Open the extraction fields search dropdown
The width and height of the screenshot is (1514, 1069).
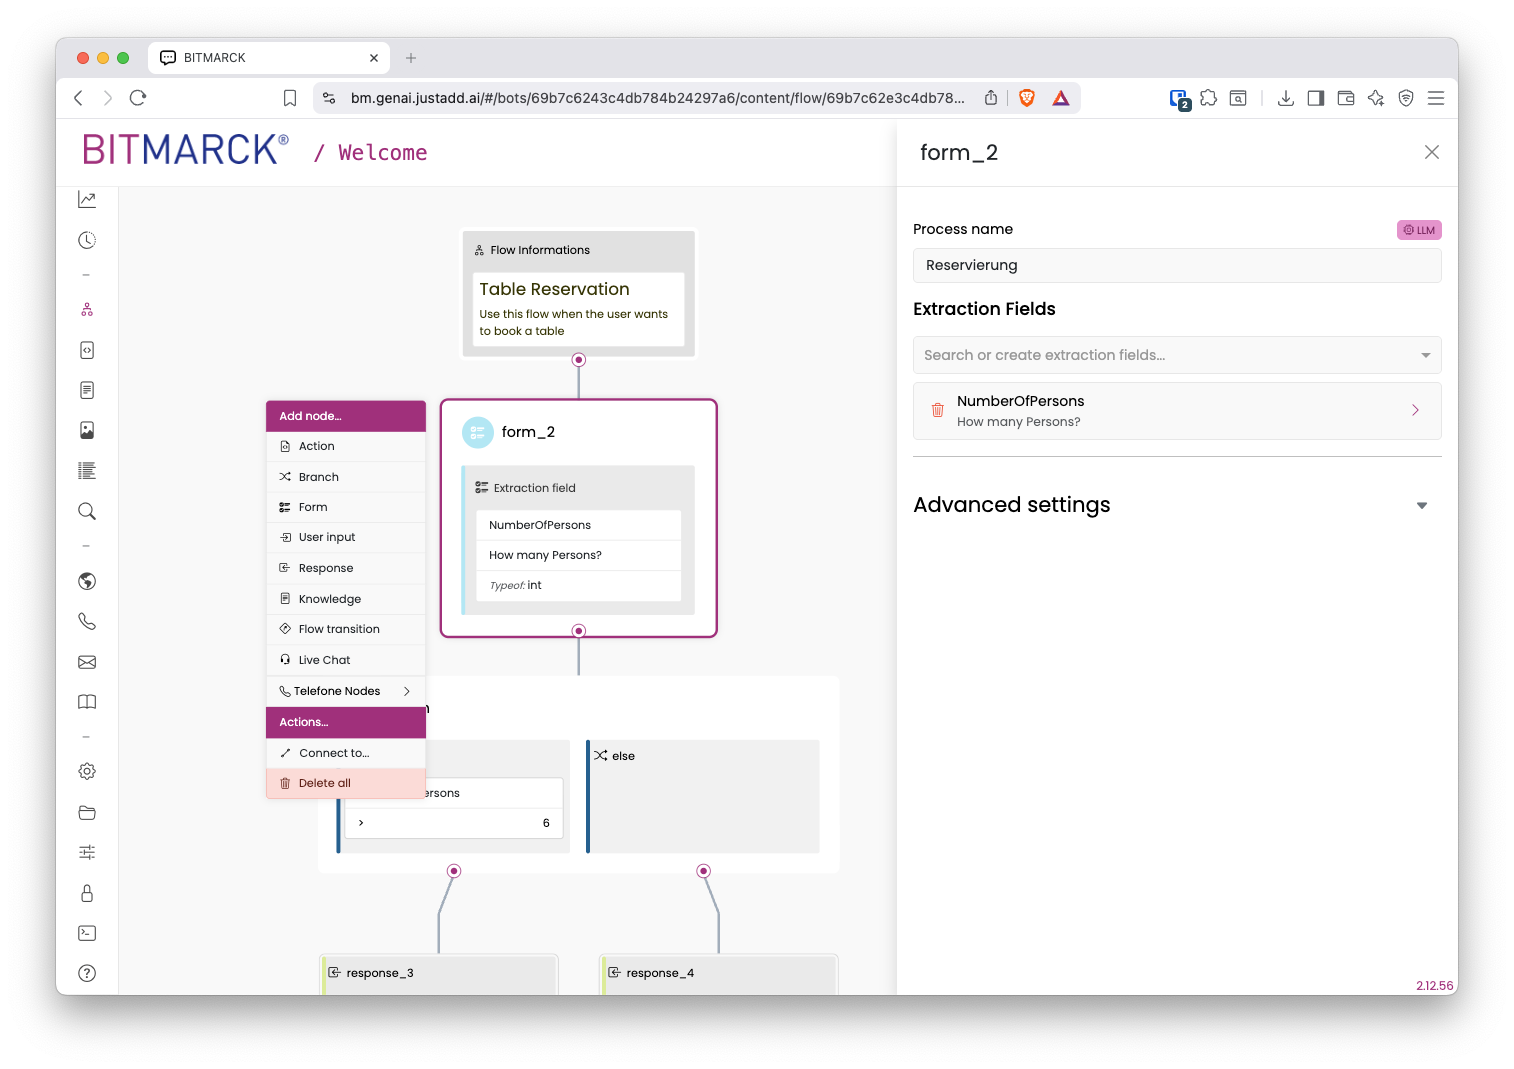click(x=1177, y=355)
